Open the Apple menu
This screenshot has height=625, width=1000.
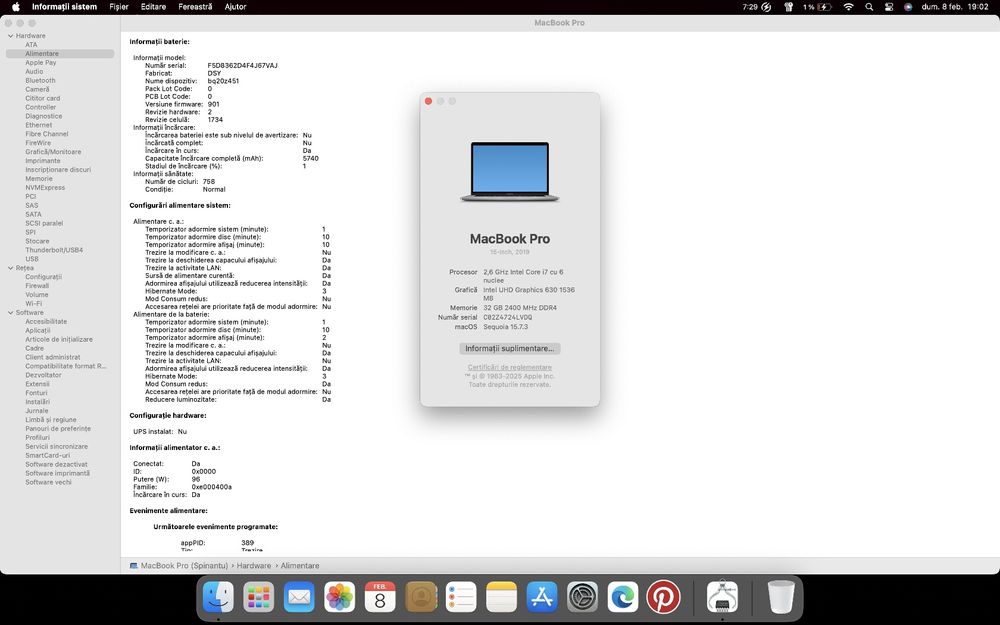16,7
